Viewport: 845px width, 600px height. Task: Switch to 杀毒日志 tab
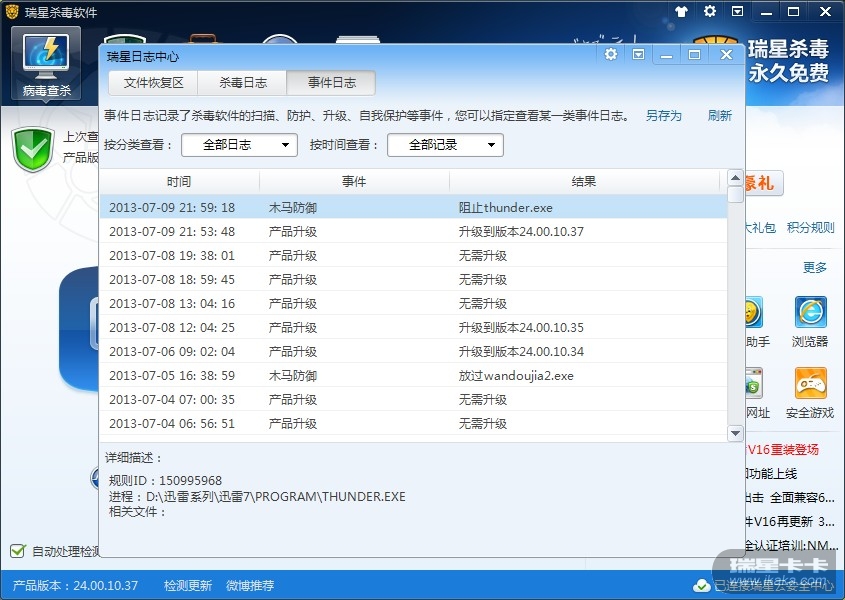point(243,82)
